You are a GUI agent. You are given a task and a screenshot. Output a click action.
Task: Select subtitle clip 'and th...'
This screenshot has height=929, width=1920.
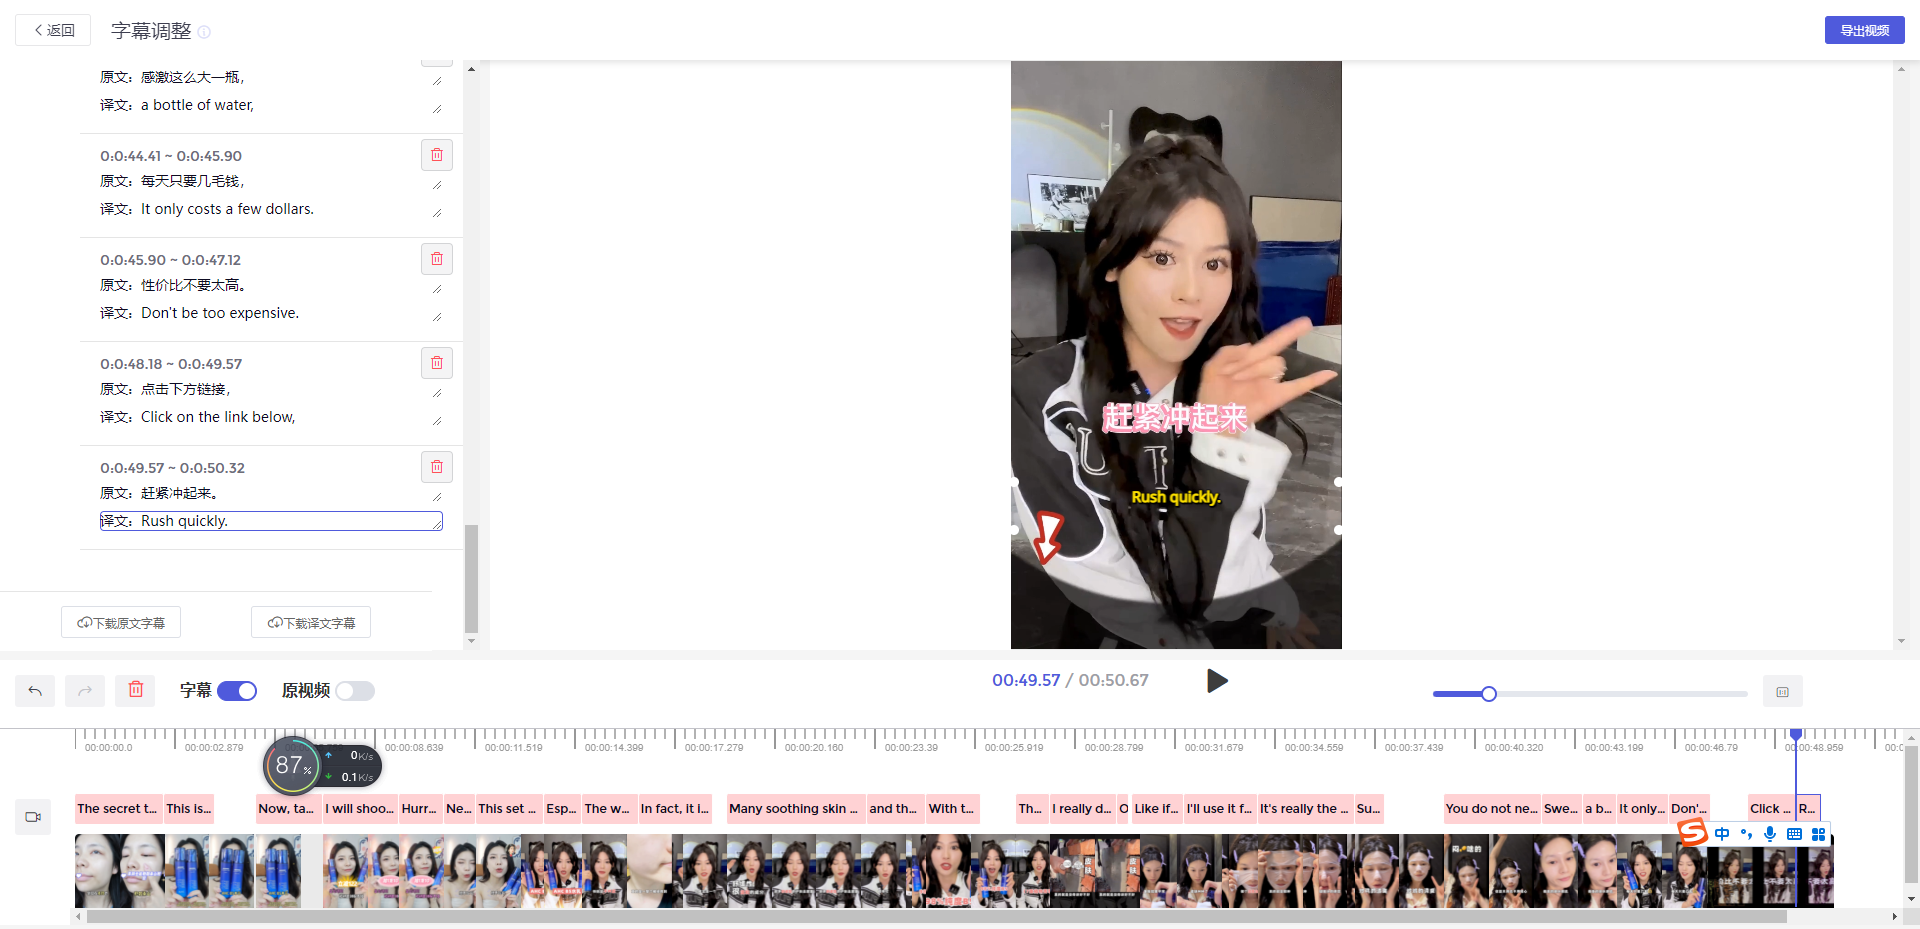[894, 809]
